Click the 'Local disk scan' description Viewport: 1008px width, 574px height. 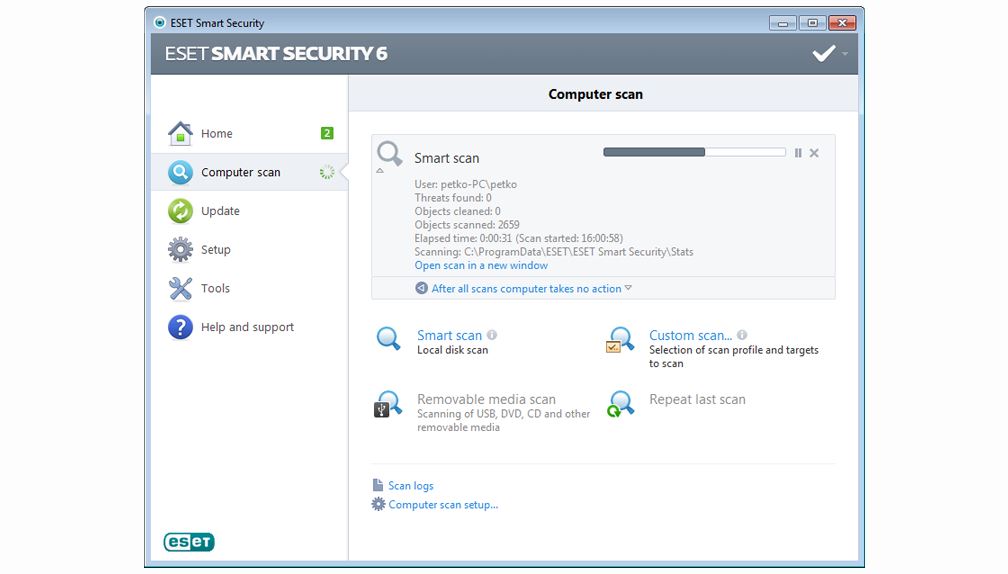click(453, 350)
